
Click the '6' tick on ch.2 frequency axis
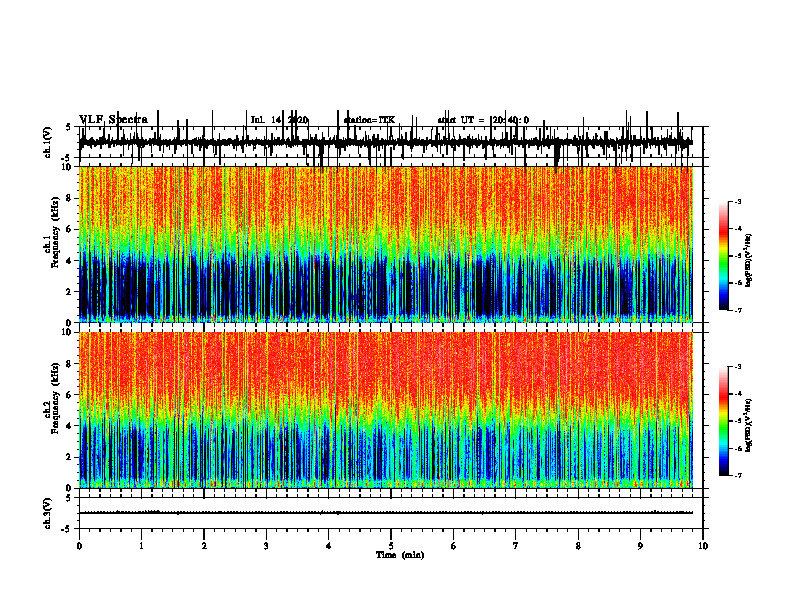pos(70,395)
